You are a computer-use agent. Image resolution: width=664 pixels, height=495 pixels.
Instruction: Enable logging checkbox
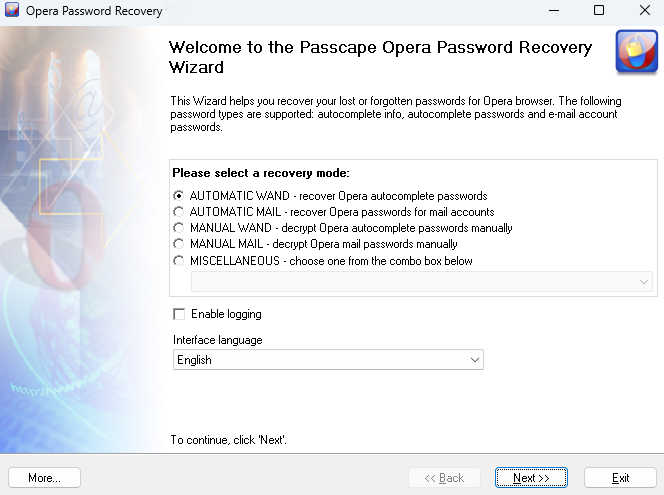click(x=180, y=314)
